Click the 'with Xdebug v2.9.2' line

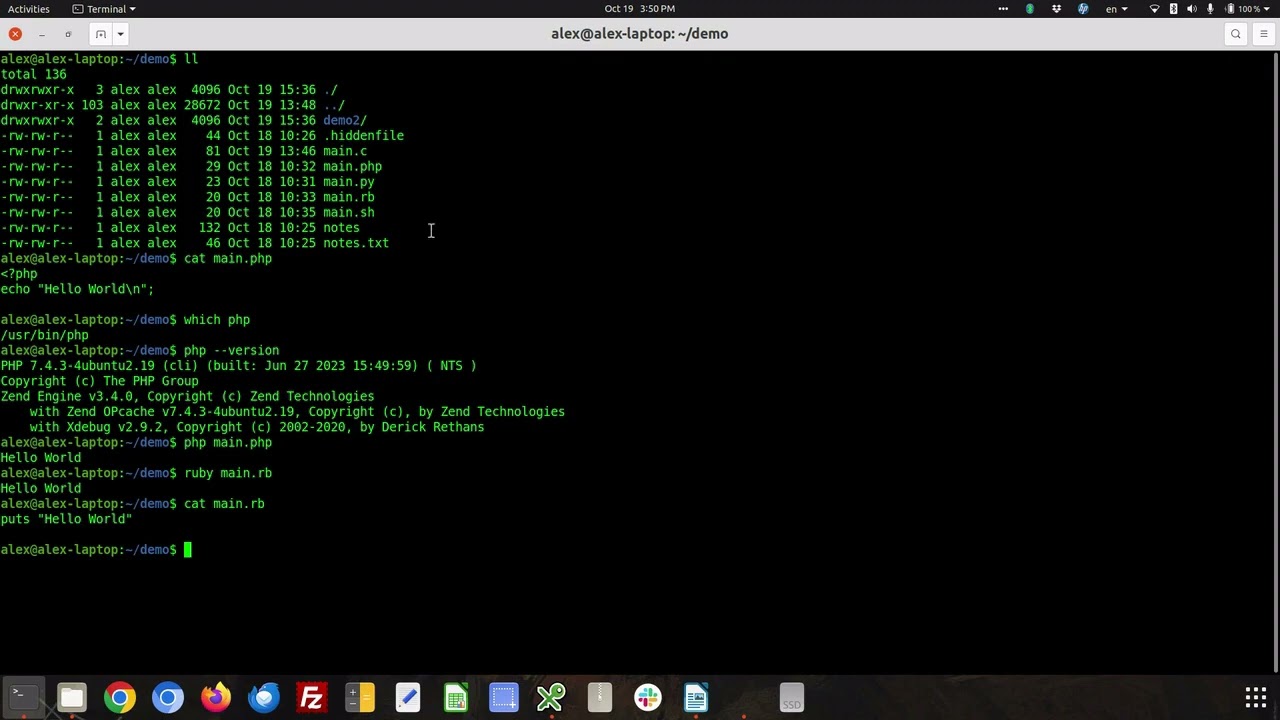pyautogui.click(x=257, y=427)
